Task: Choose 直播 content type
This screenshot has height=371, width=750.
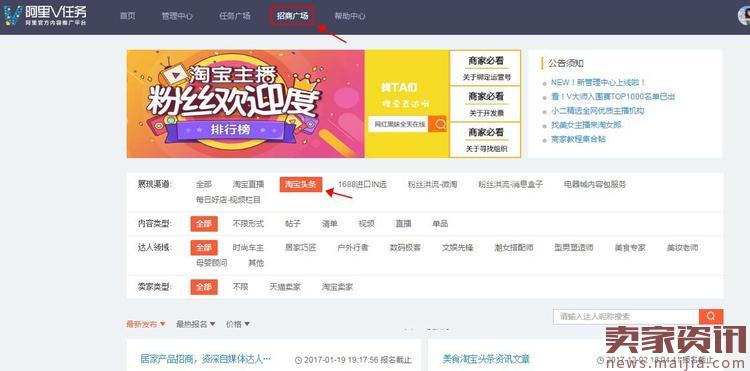Action: click(403, 224)
